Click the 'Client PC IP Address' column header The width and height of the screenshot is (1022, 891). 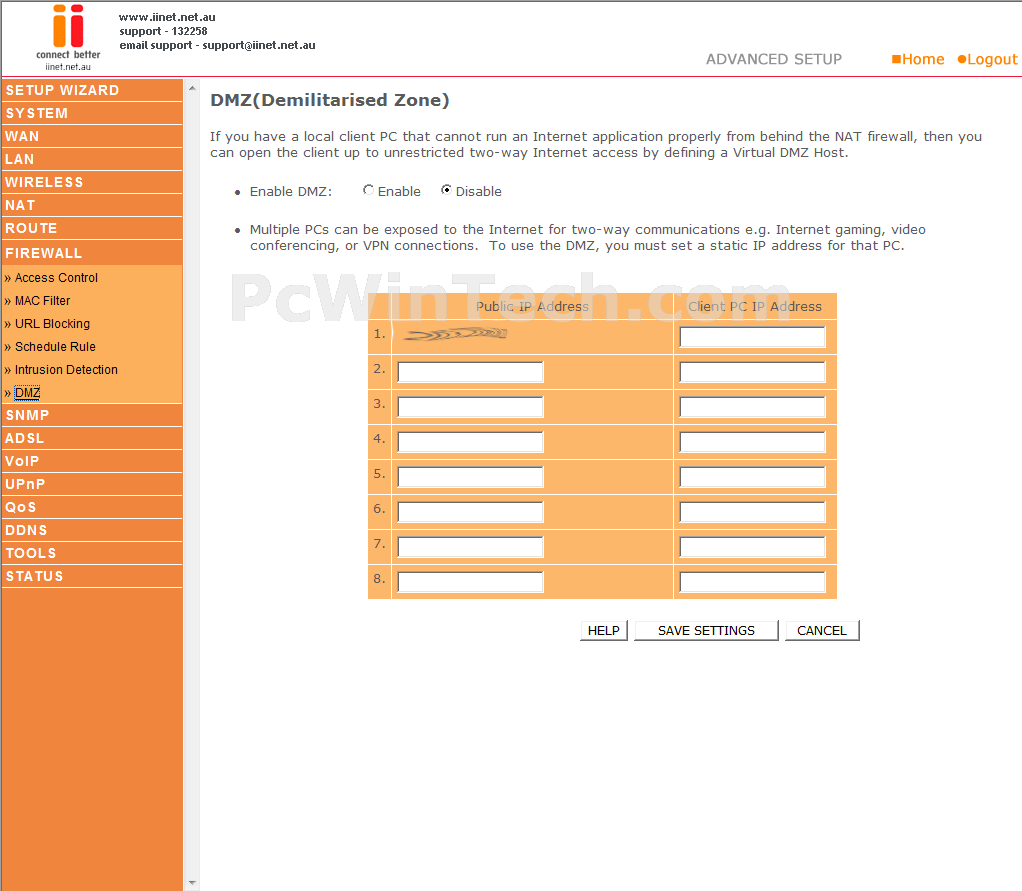pyautogui.click(x=755, y=306)
